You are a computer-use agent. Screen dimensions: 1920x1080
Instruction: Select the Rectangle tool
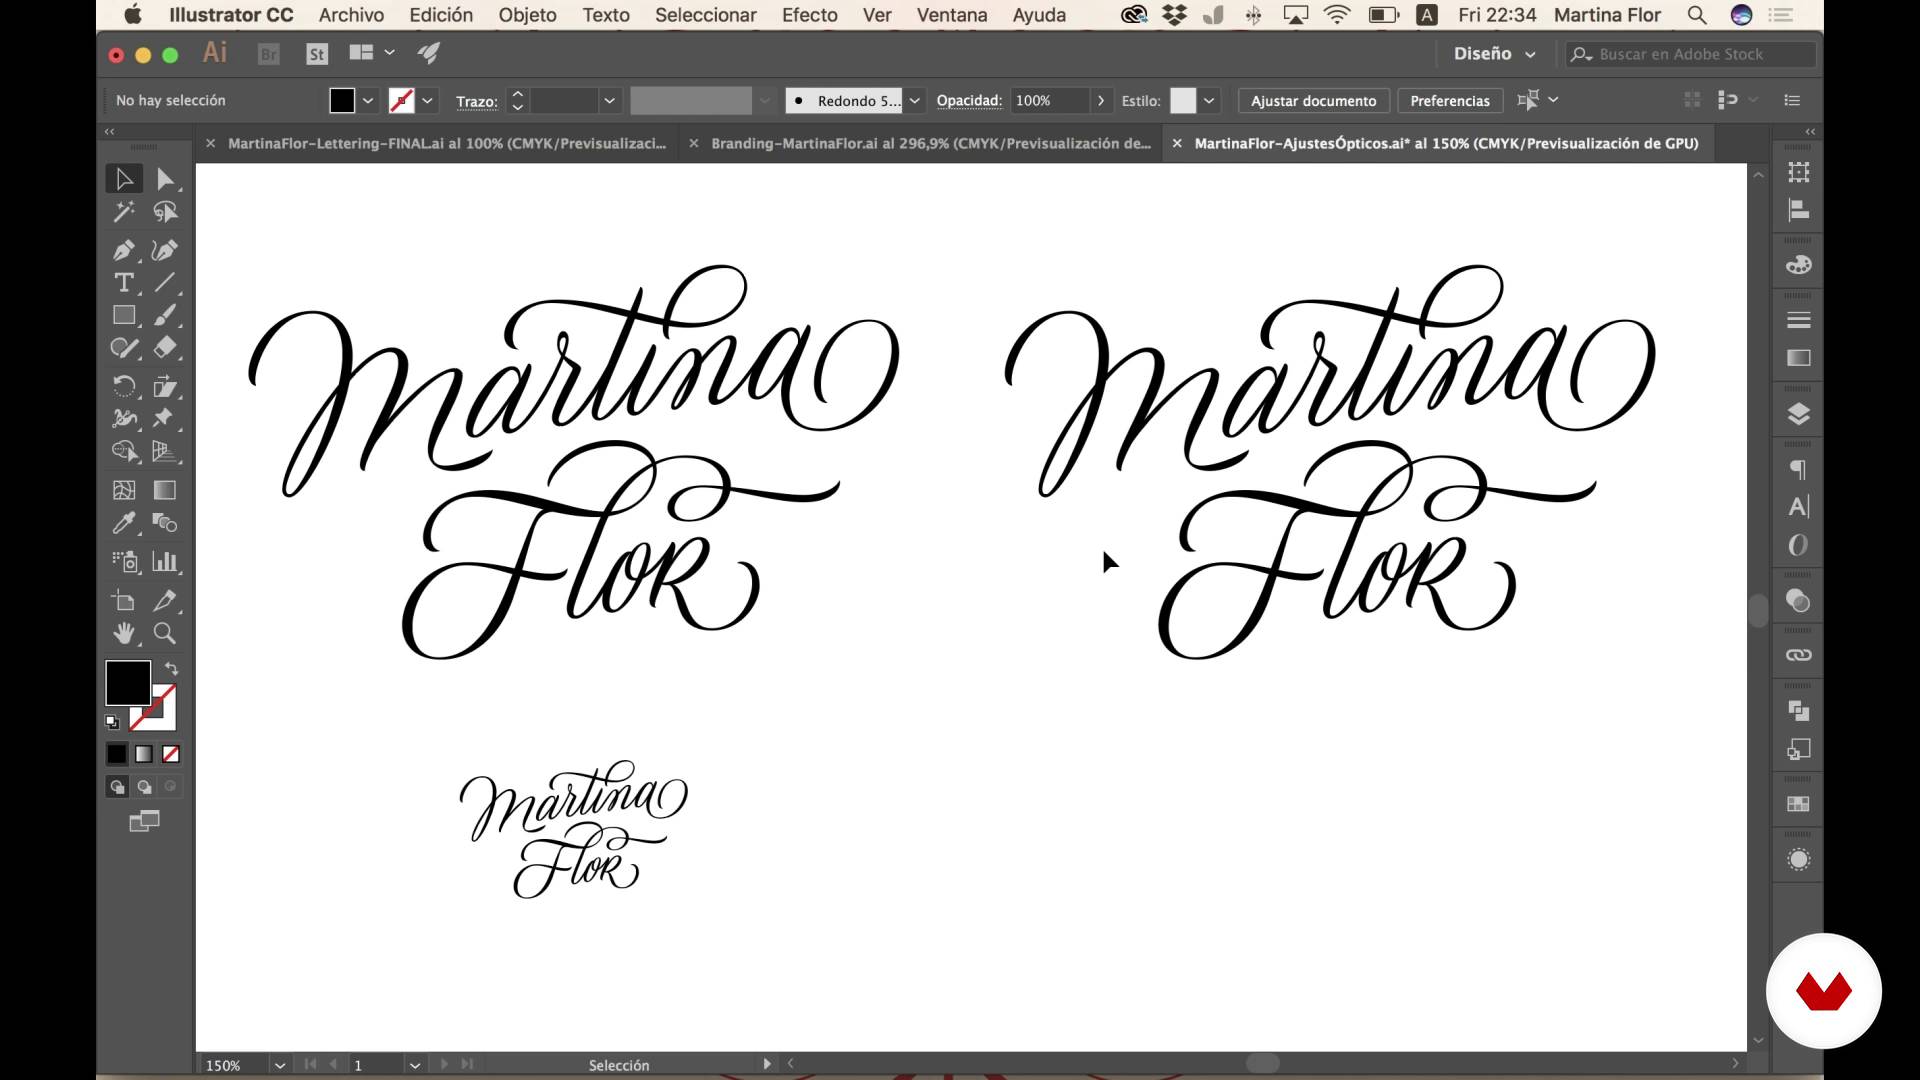124,315
